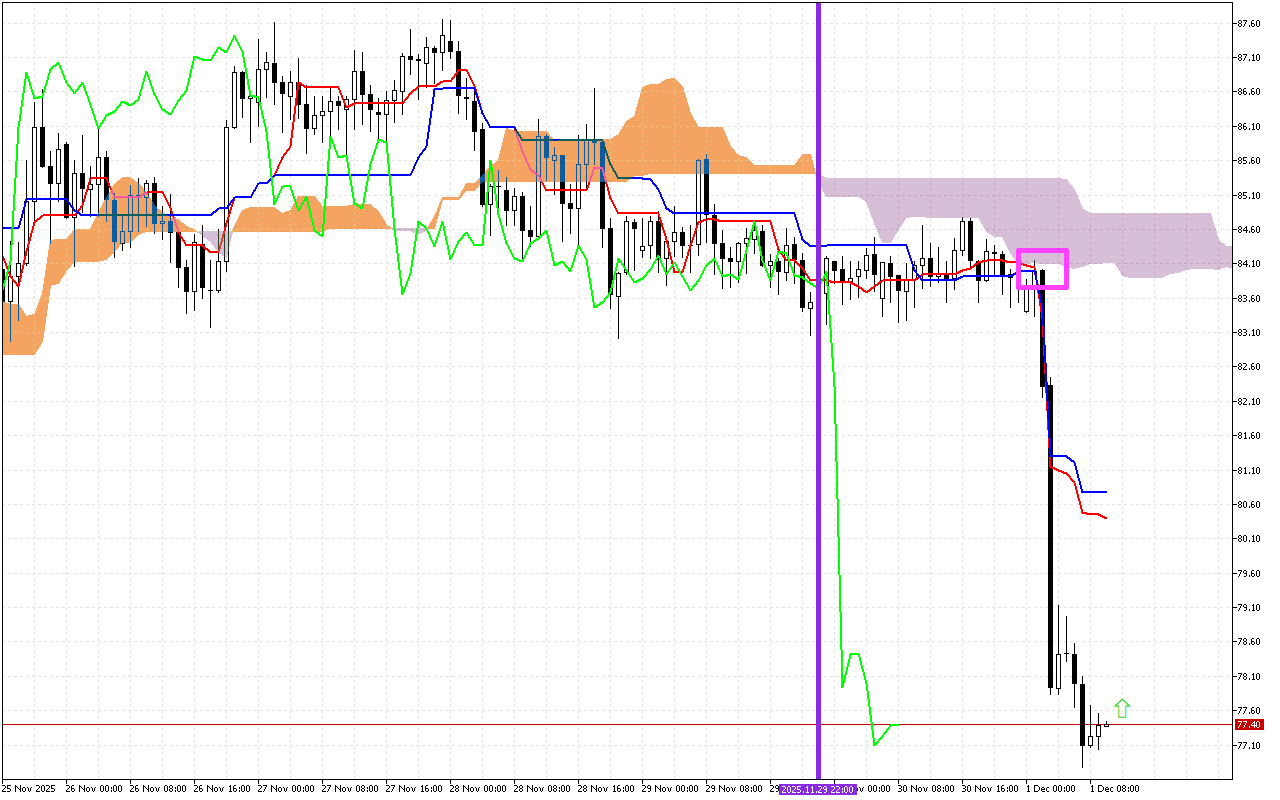Viewport: 1280px width, 800px height.
Task: Click the 25 Nov 2025 time axis label
Action: [x=31, y=789]
